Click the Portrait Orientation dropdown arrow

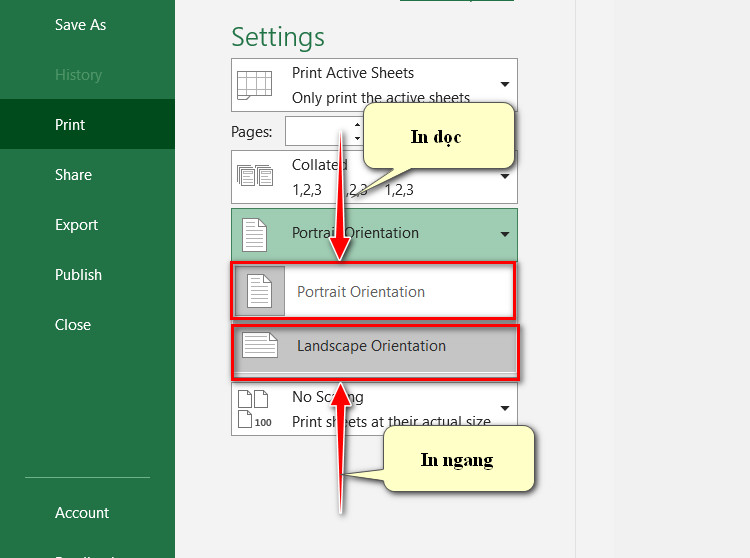(505, 234)
